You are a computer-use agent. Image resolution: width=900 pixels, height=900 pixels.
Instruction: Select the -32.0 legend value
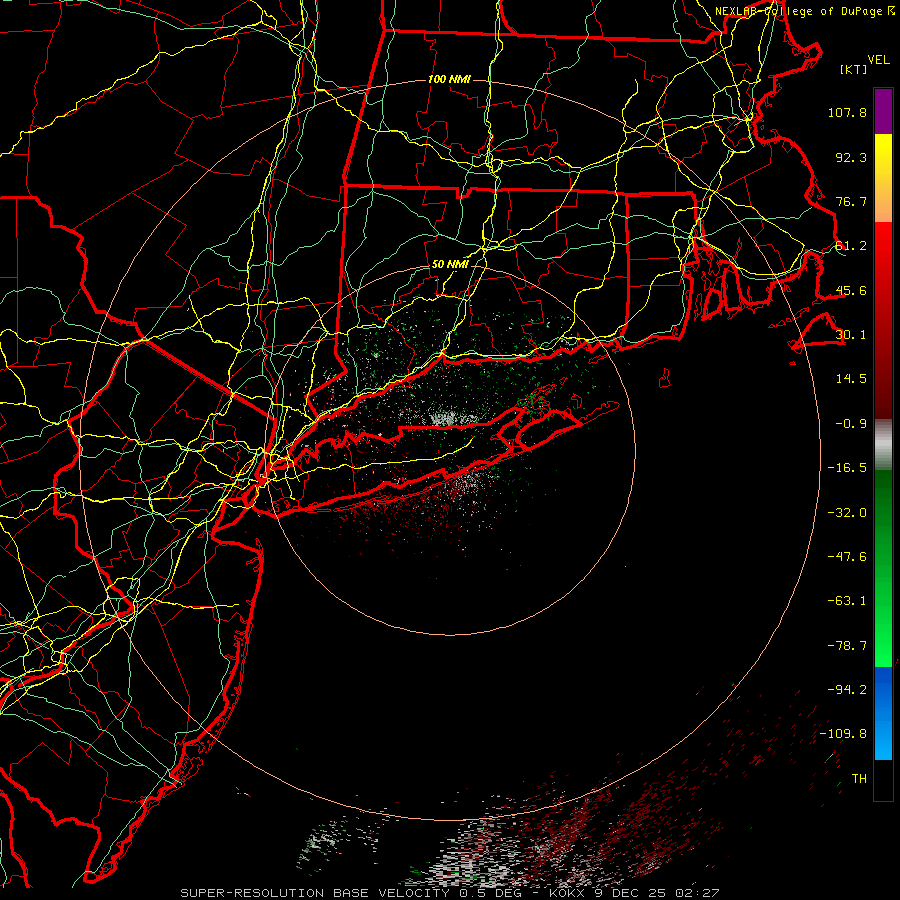pyautogui.click(x=847, y=513)
